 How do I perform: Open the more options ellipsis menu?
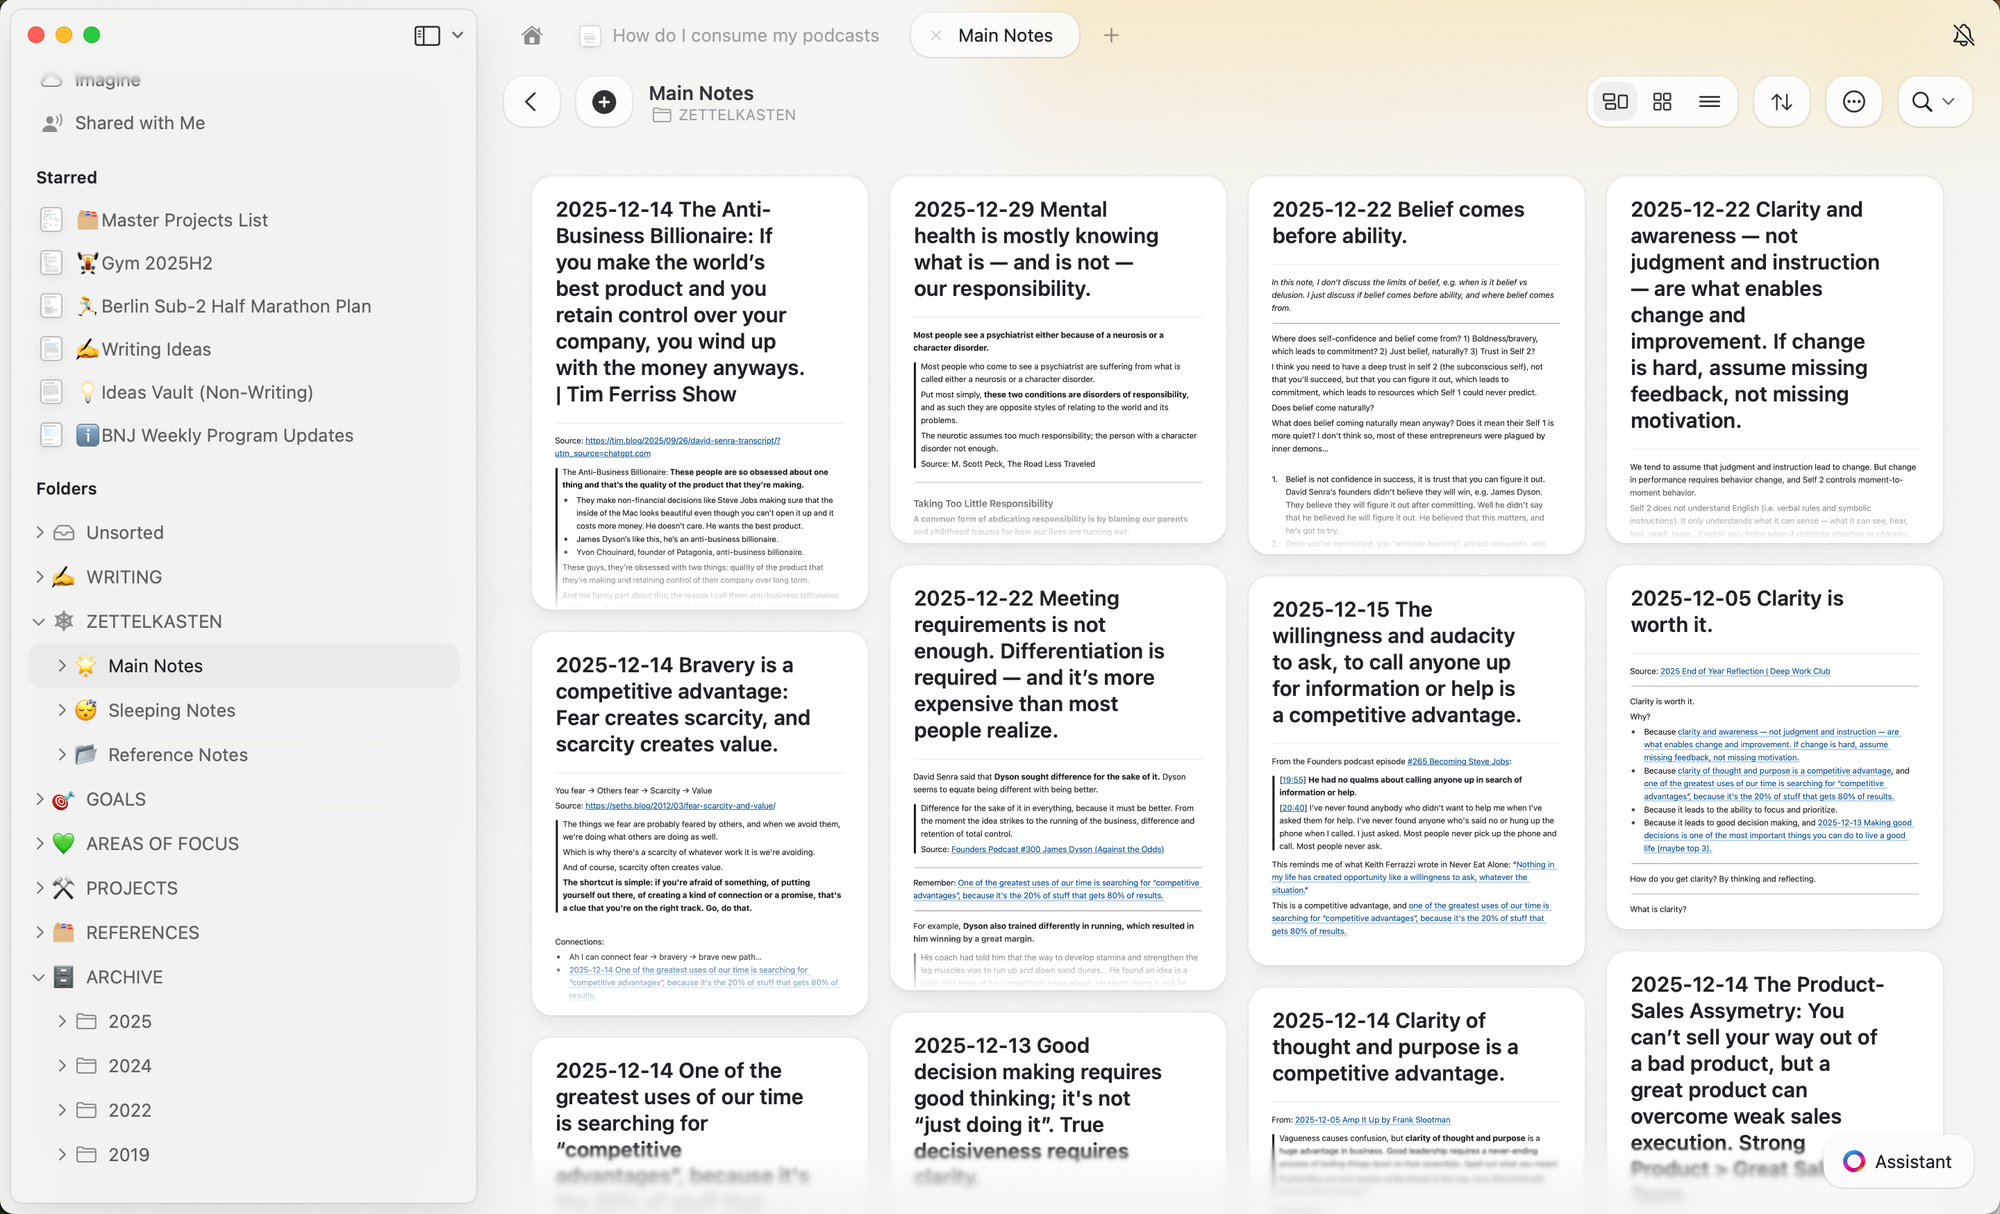(x=1853, y=102)
